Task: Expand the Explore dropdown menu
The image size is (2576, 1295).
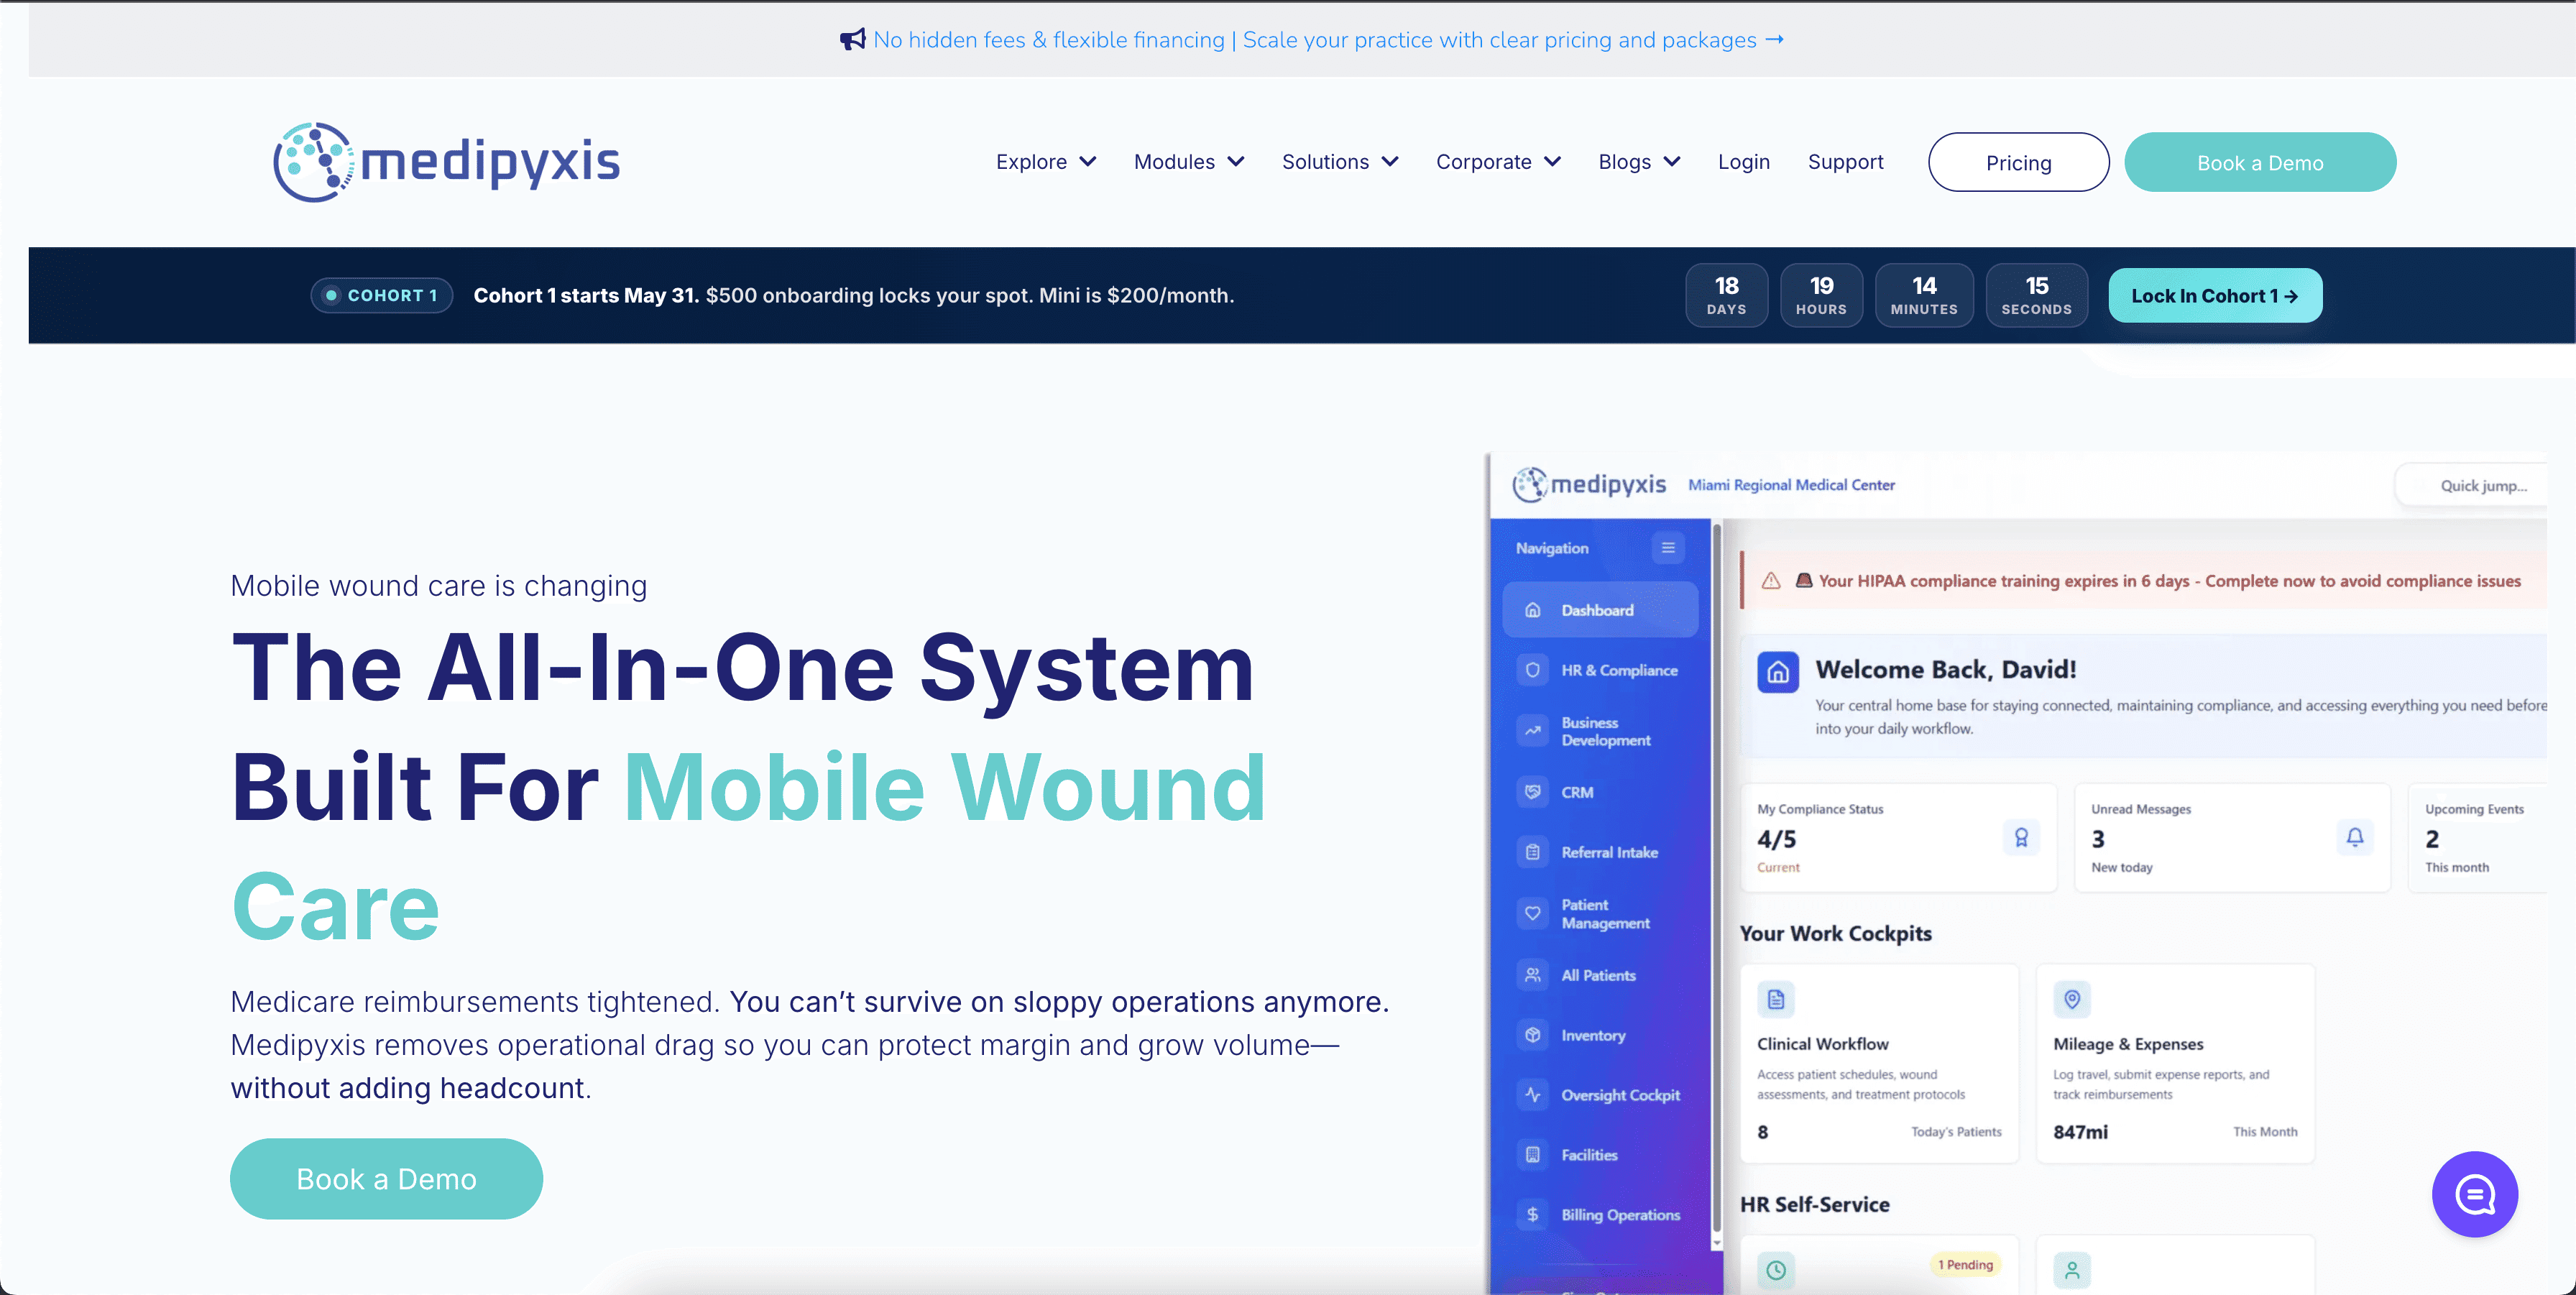Action: (x=1046, y=162)
